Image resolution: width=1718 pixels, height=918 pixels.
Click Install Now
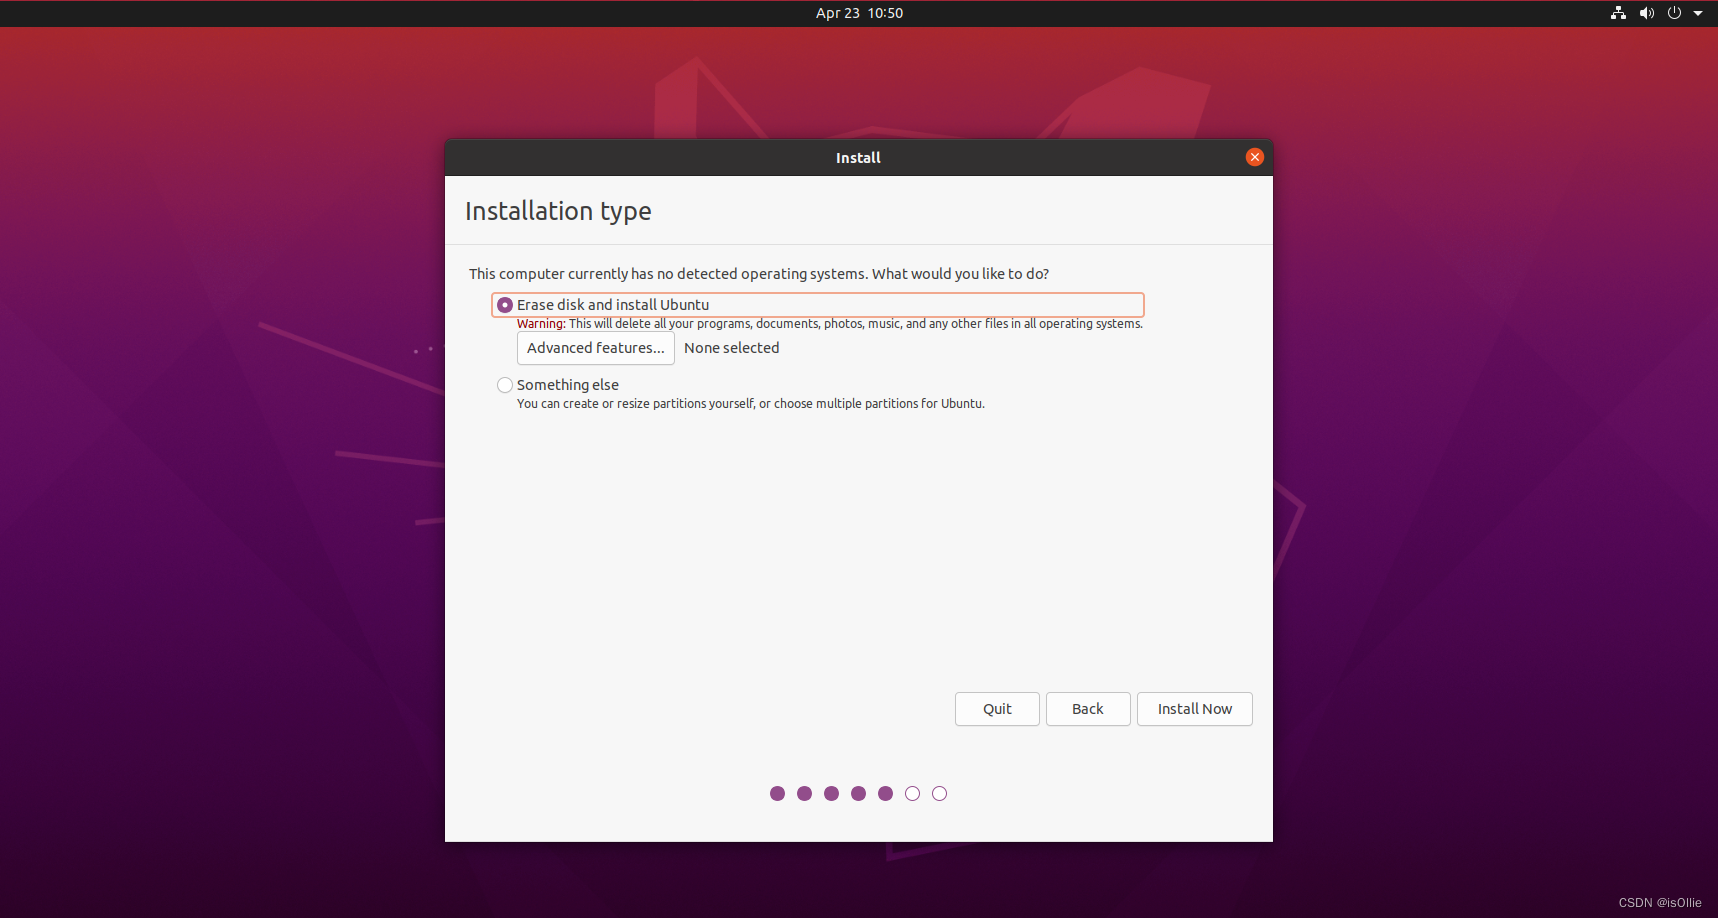point(1195,709)
